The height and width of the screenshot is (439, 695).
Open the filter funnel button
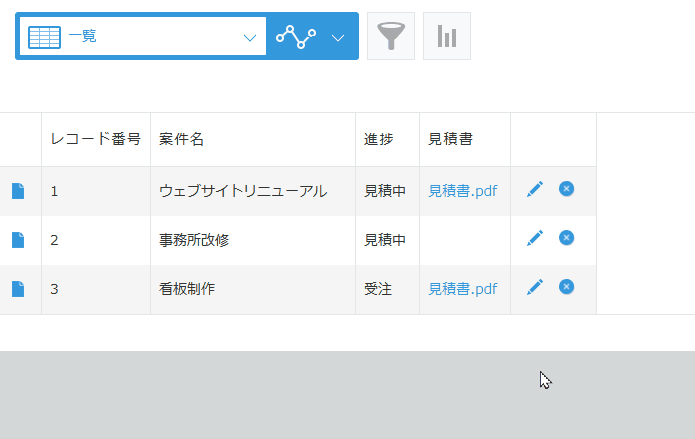pos(391,36)
